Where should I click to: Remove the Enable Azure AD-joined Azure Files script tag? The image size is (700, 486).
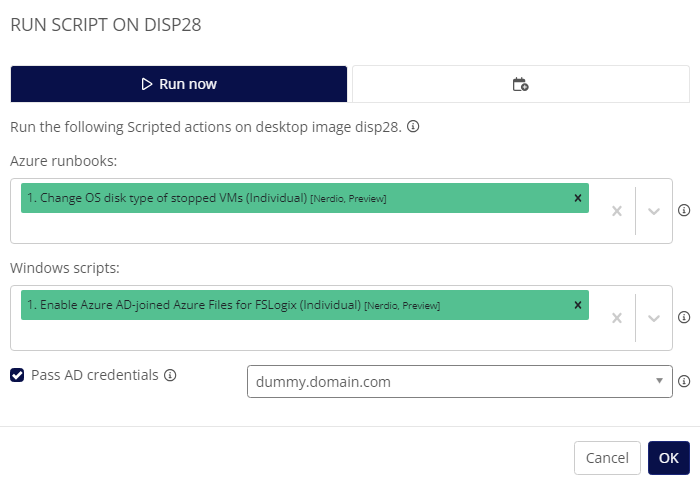578,305
